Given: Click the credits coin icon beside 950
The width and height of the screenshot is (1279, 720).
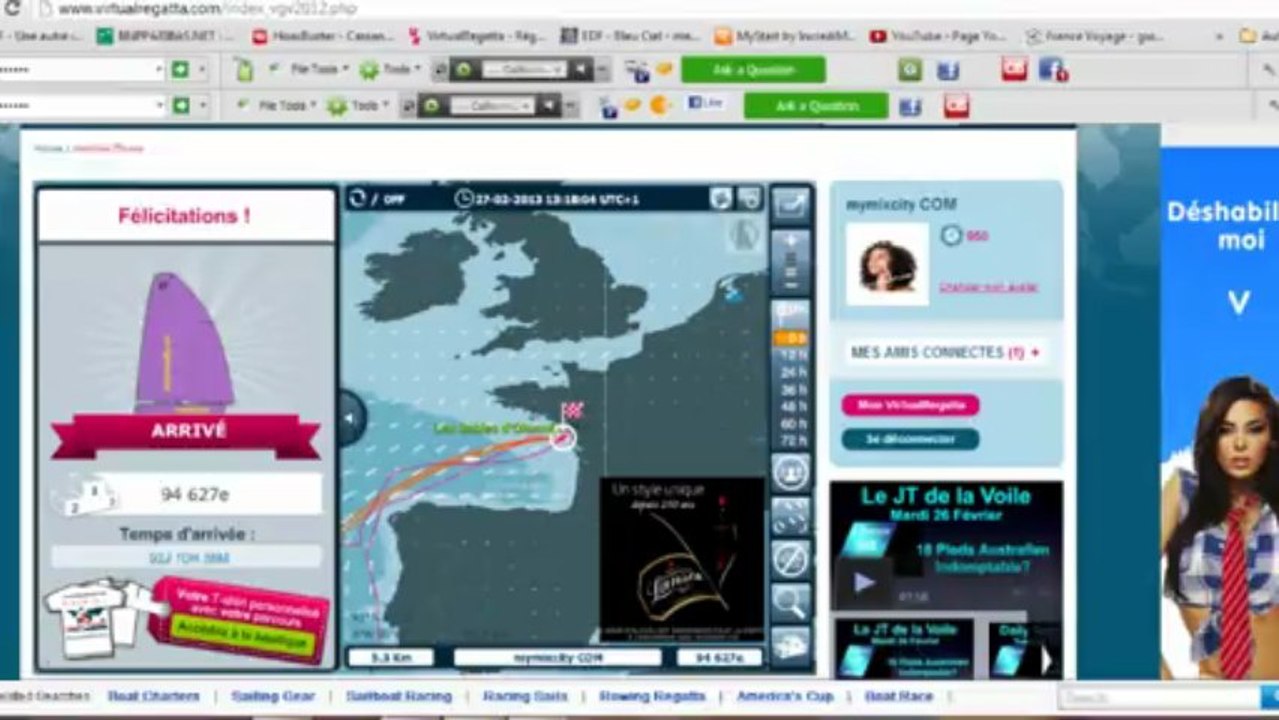Looking at the screenshot, I should (x=951, y=235).
